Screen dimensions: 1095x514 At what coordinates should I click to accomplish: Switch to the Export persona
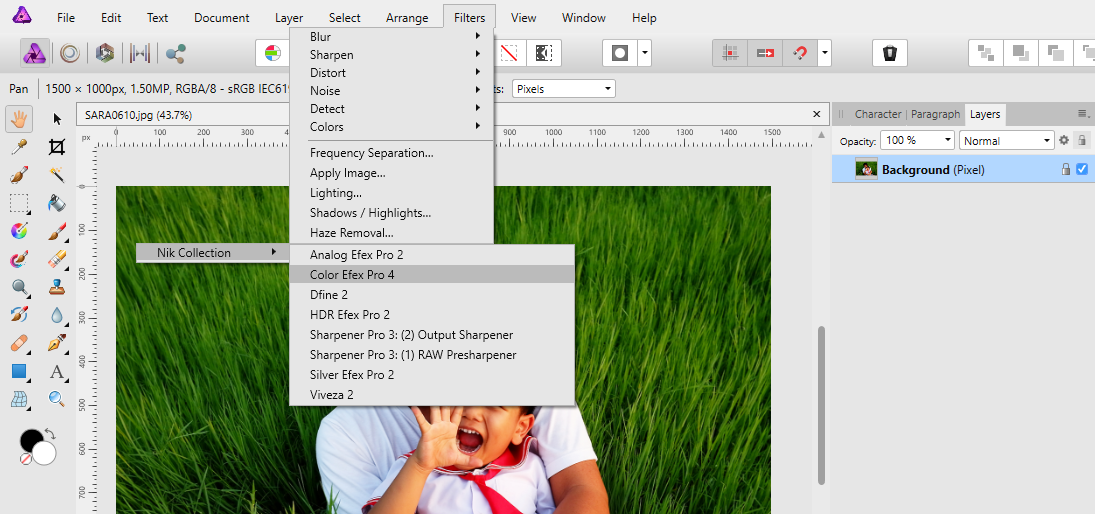point(175,53)
